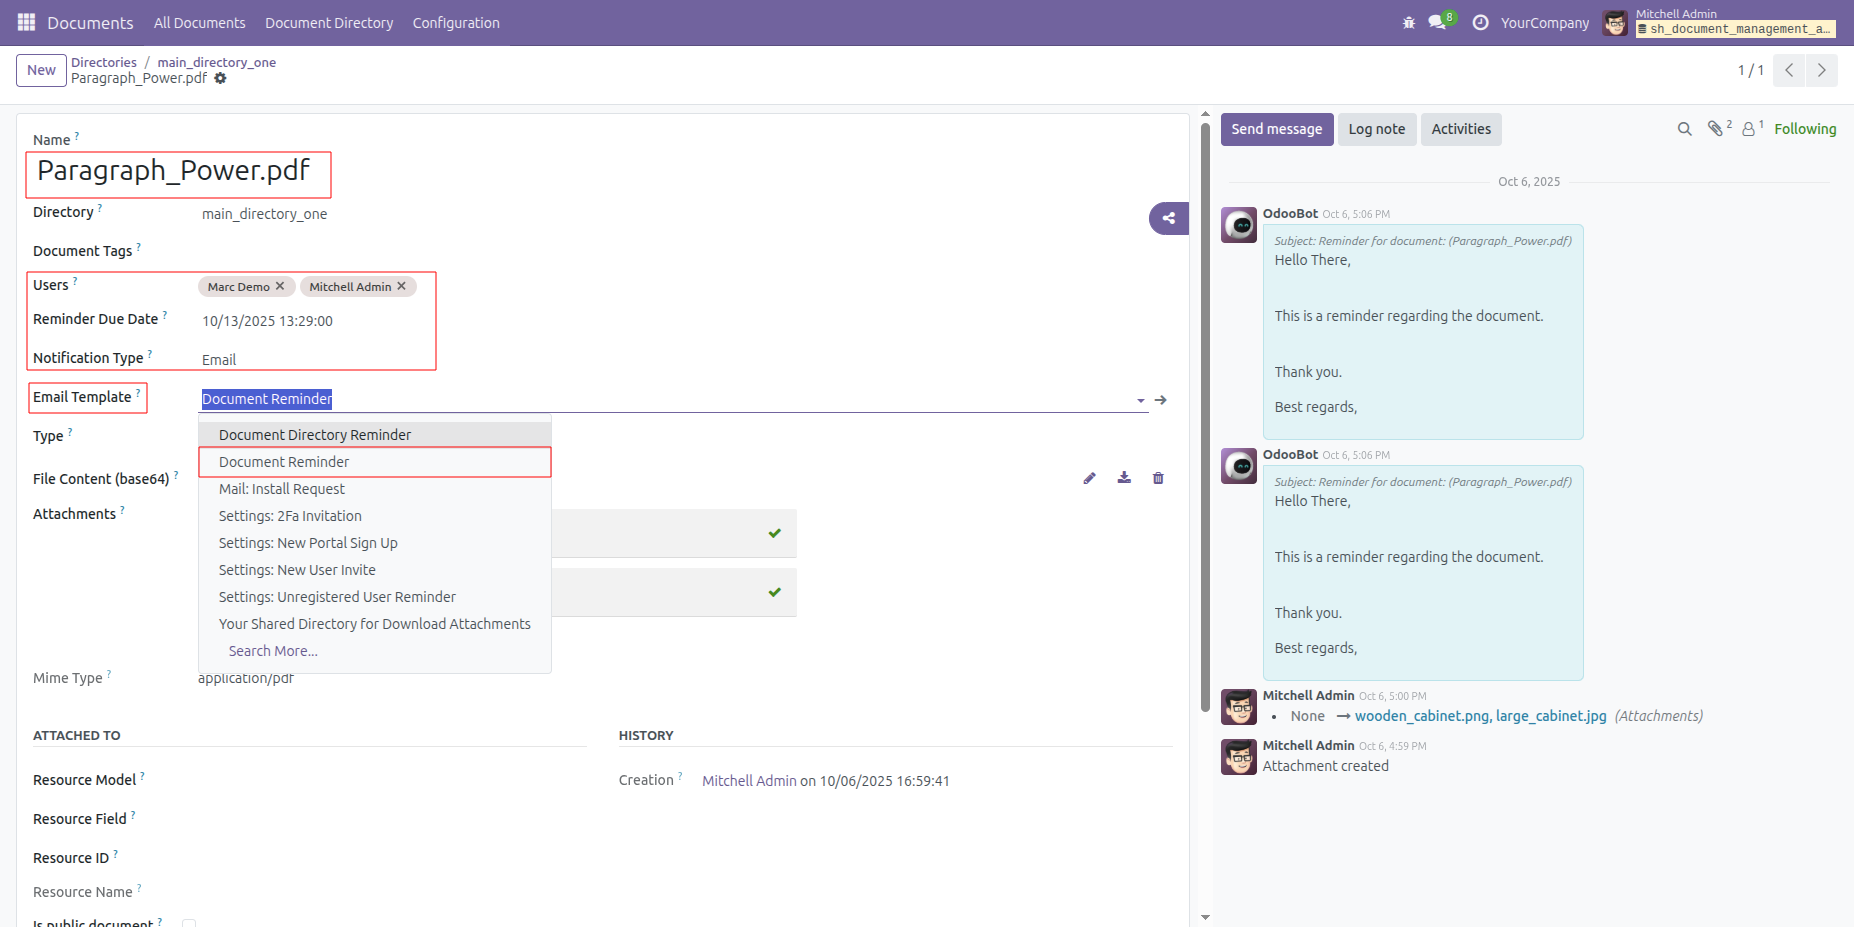
Task: Click Send message button
Action: pos(1277,129)
